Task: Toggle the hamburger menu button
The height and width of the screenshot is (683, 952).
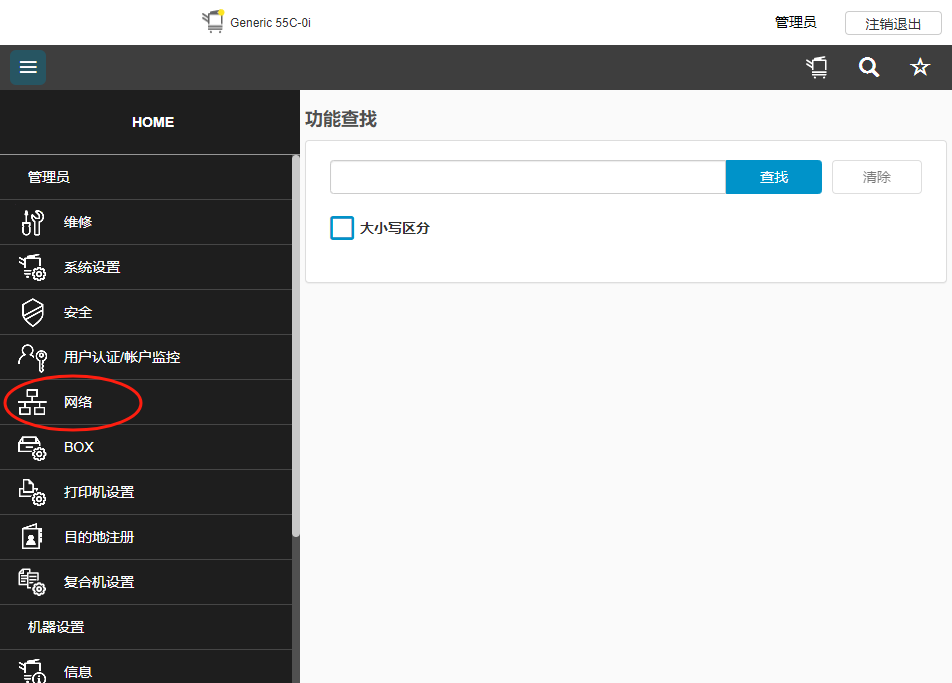Action: point(28,67)
